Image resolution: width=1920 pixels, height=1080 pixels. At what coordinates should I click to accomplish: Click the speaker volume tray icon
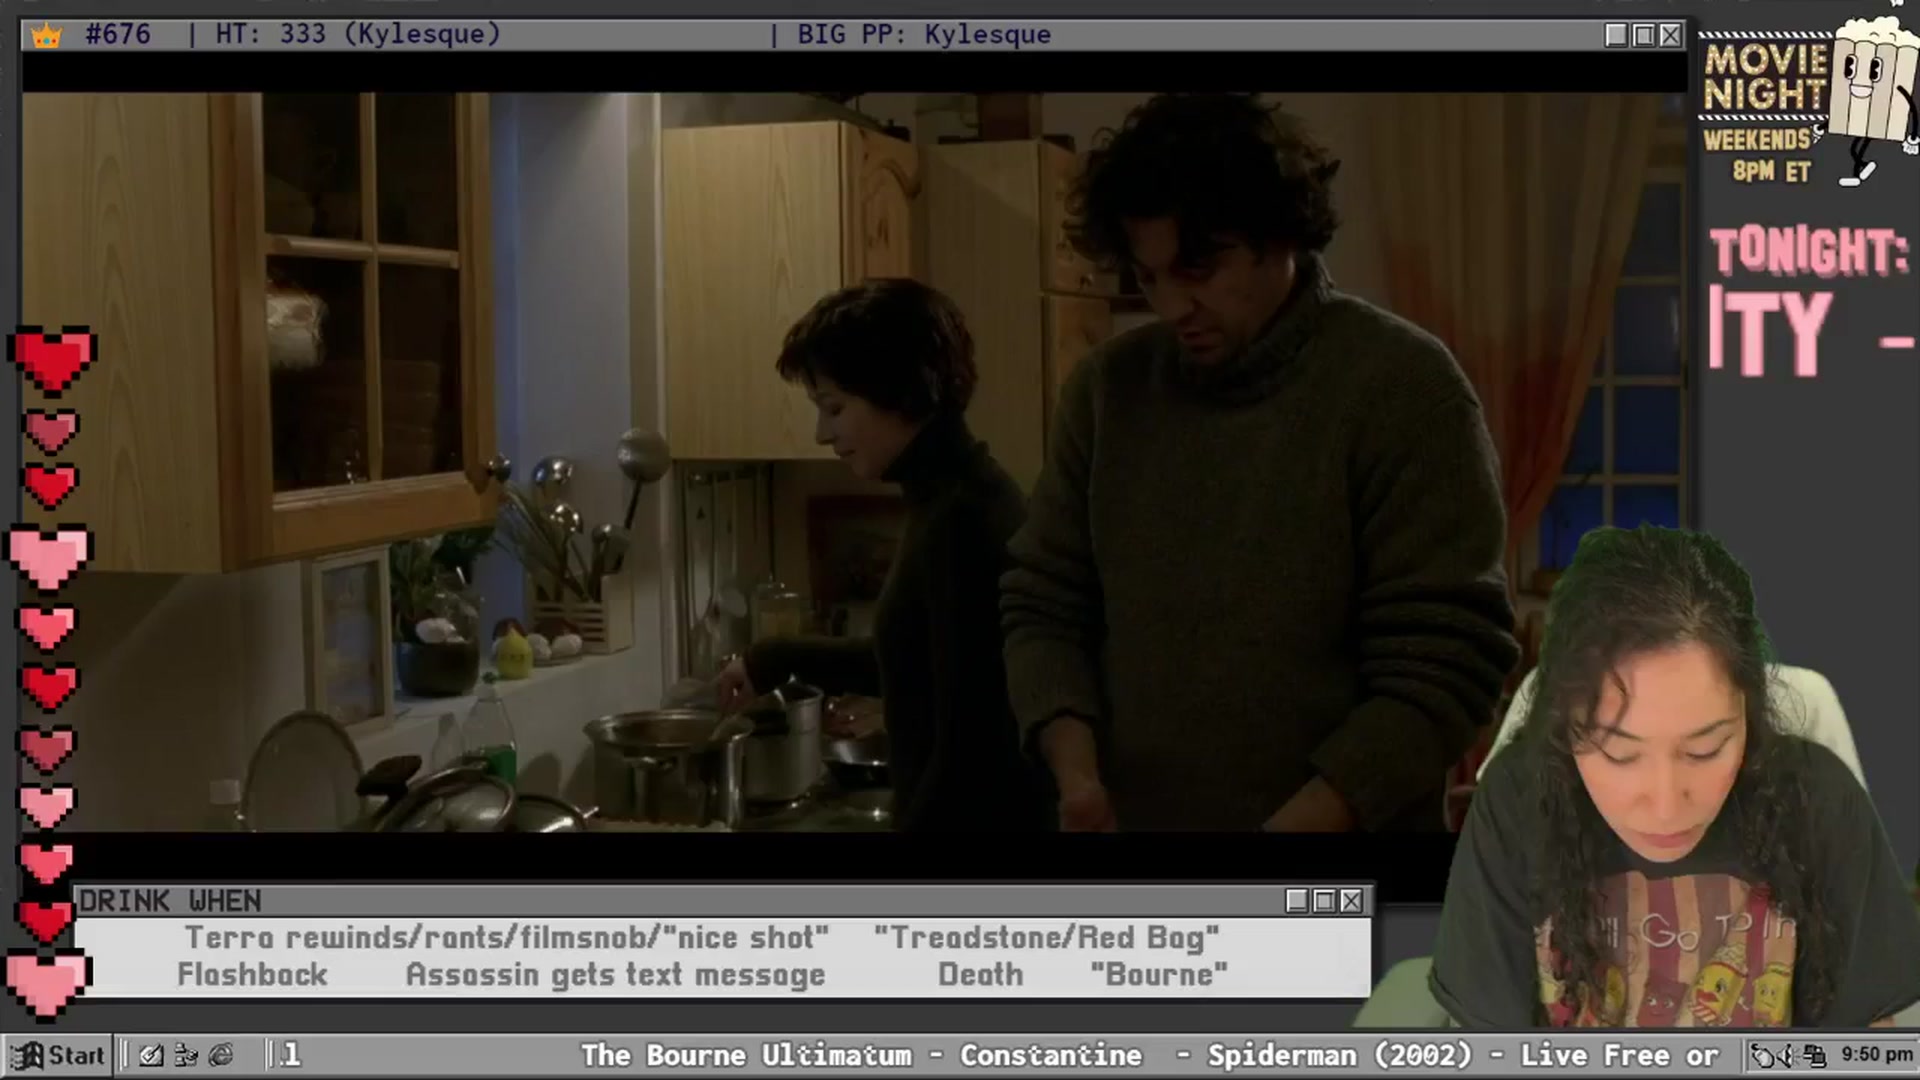click(1786, 1055)
